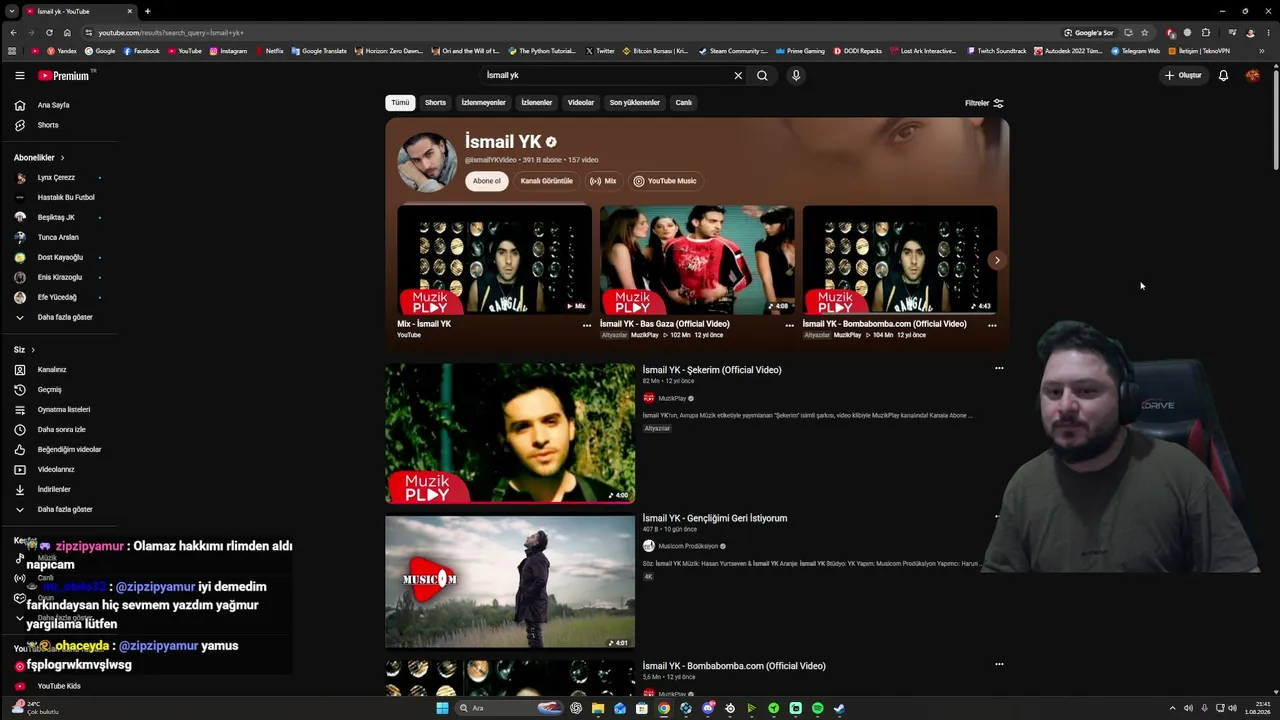This screenshot has height=720, width=1280.
Task: Submit search with the magnifier icon
Action: click(762, 75)
